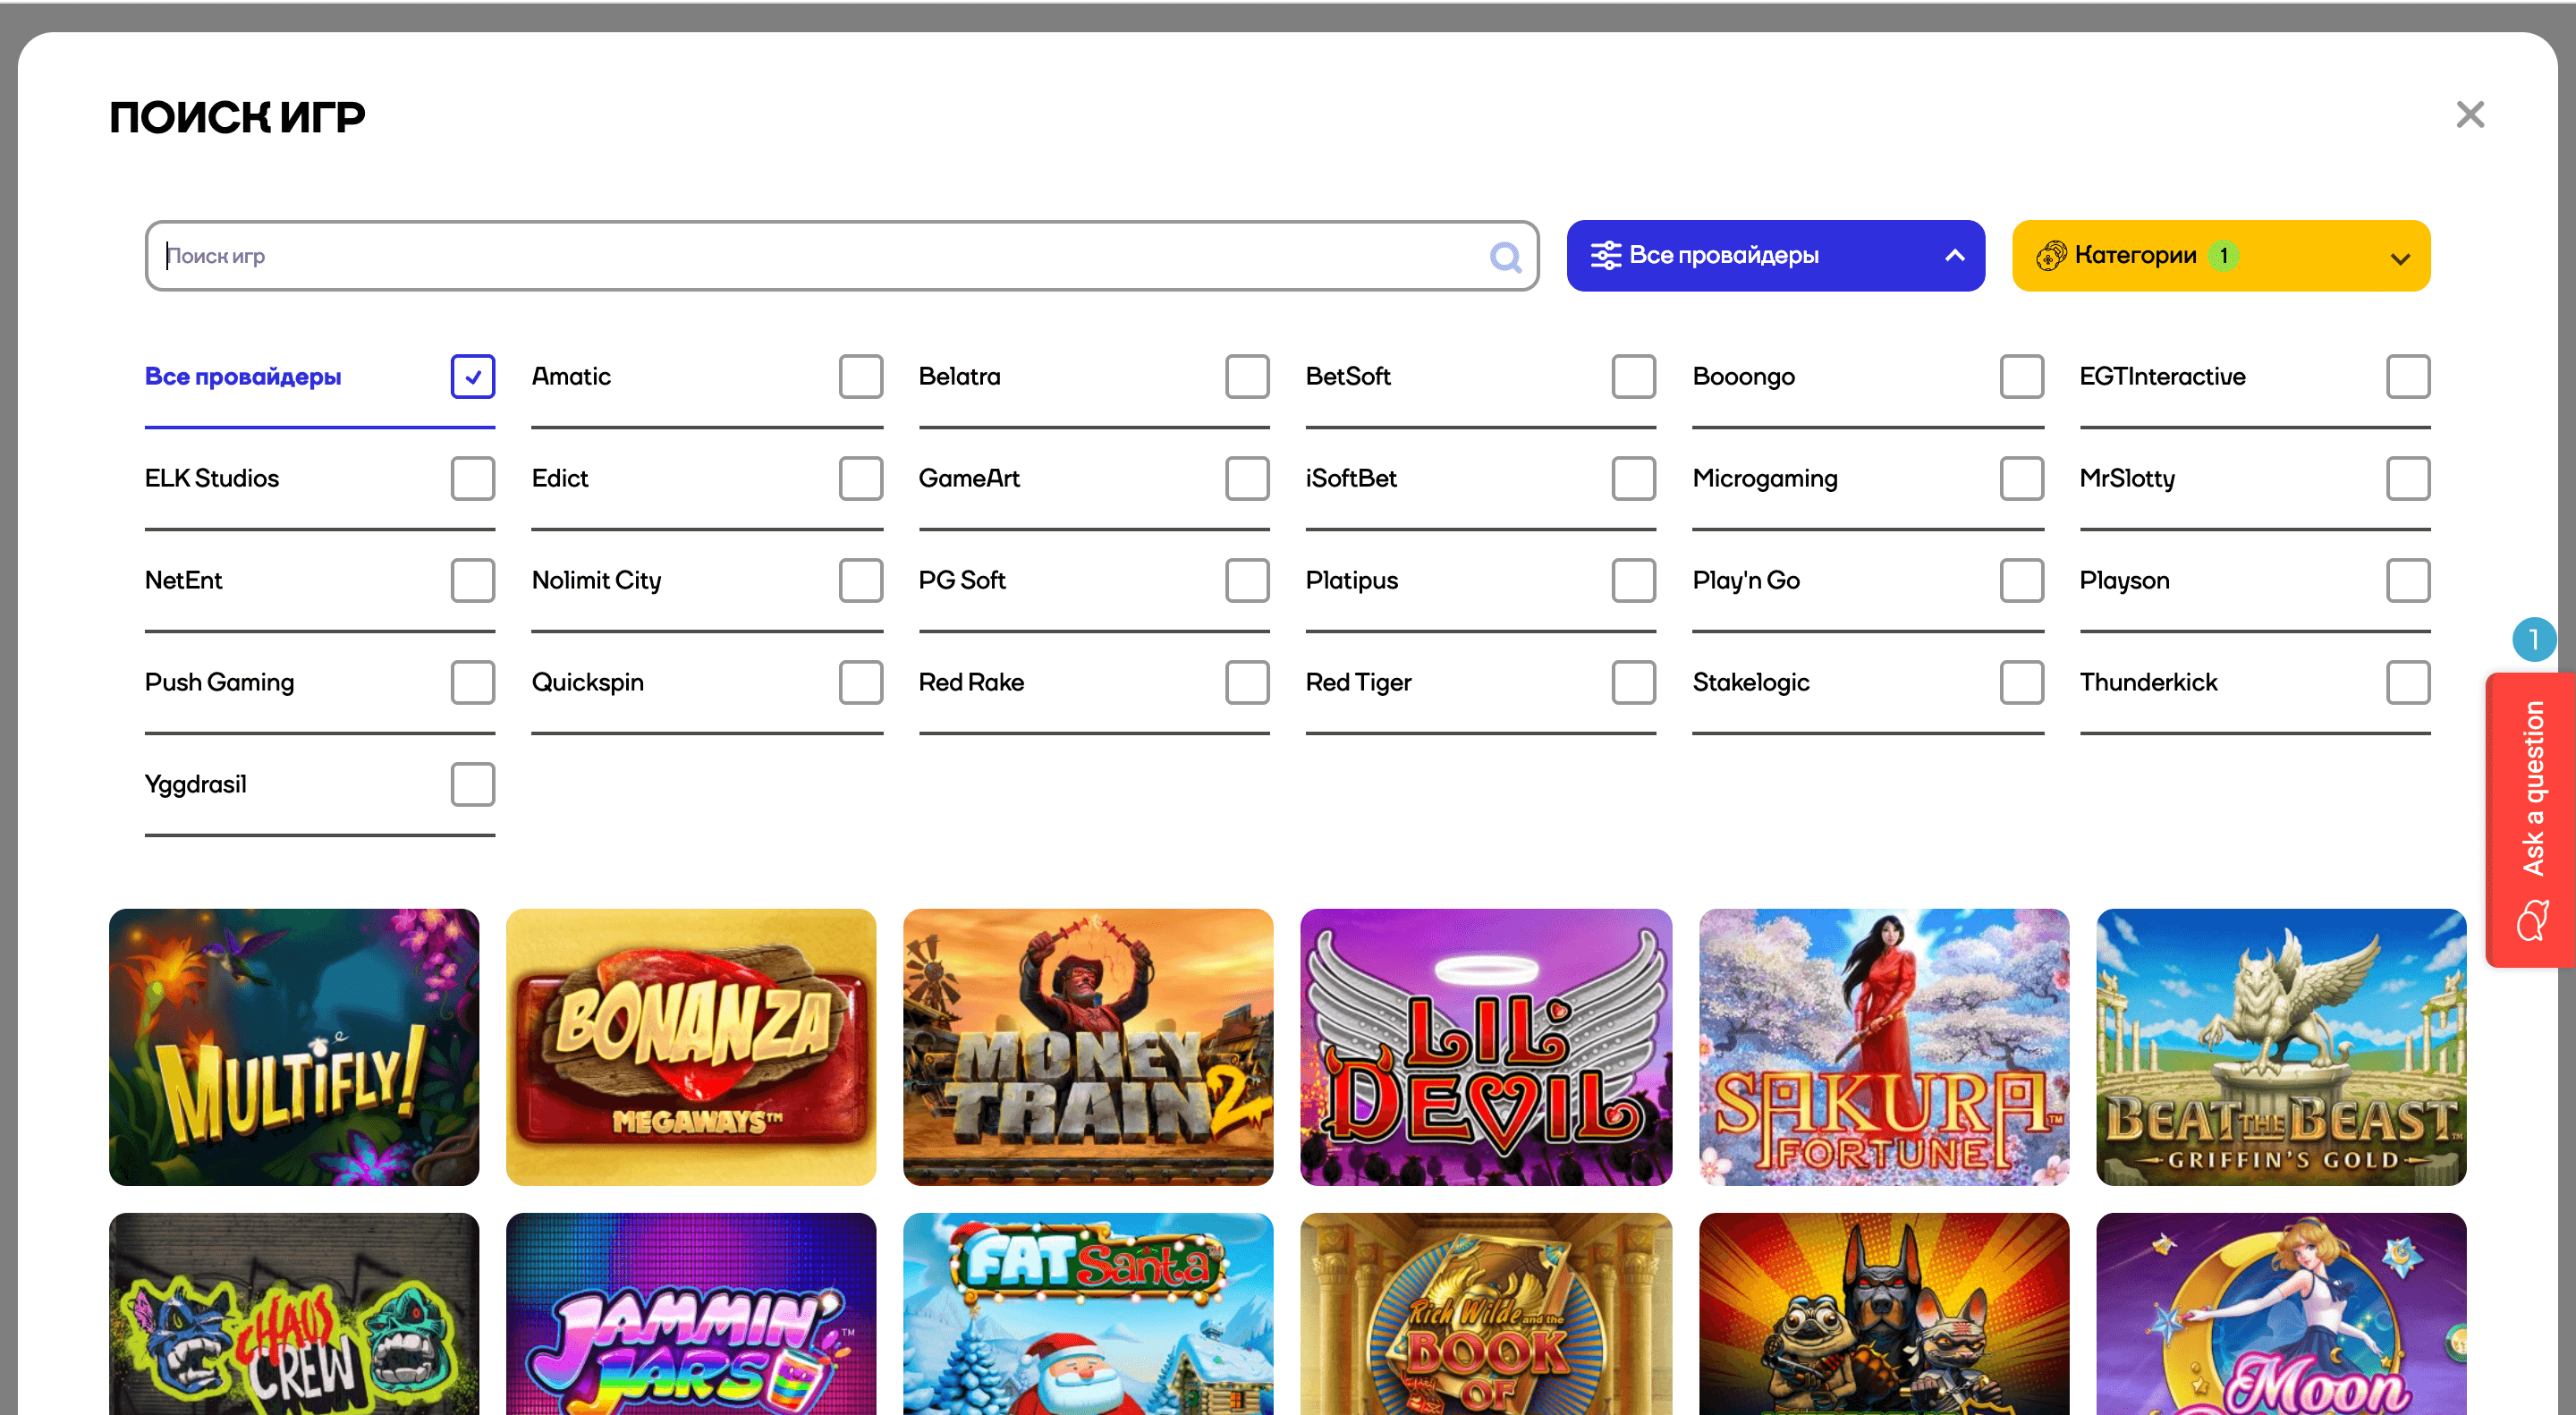Click the Quickspin provider label

tap(587, 682)
